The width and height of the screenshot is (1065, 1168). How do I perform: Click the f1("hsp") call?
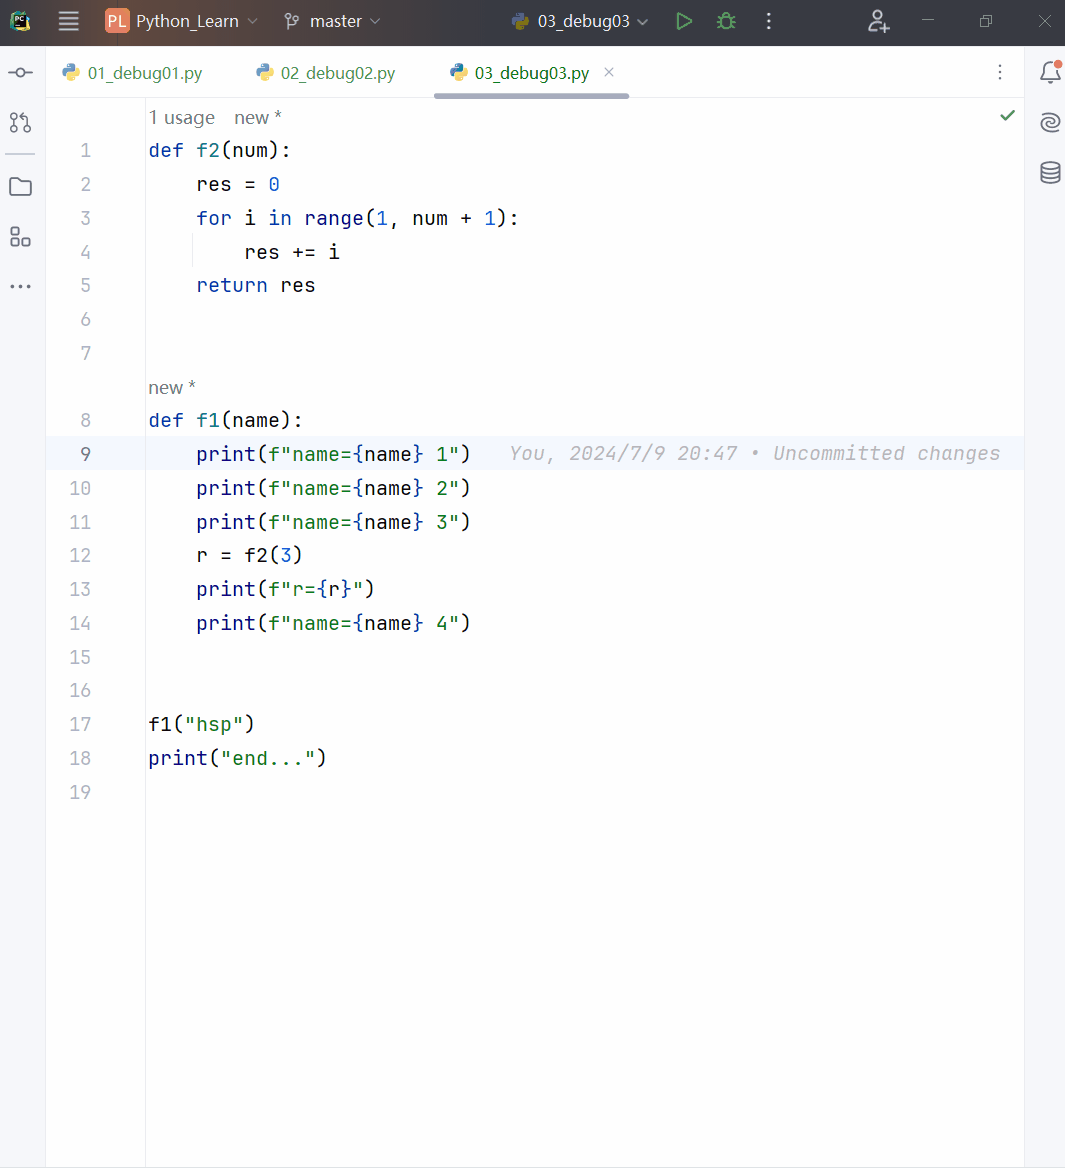point(201,724)
